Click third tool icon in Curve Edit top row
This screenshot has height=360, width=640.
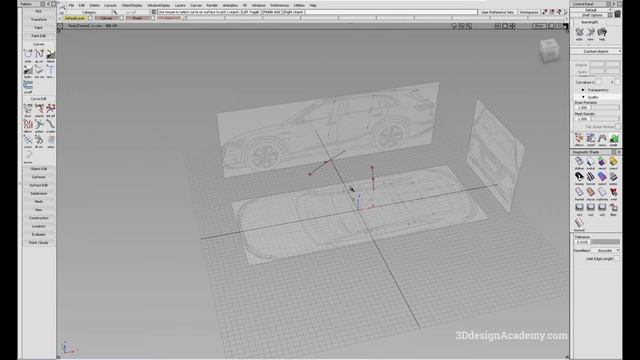tap(51, 109)
